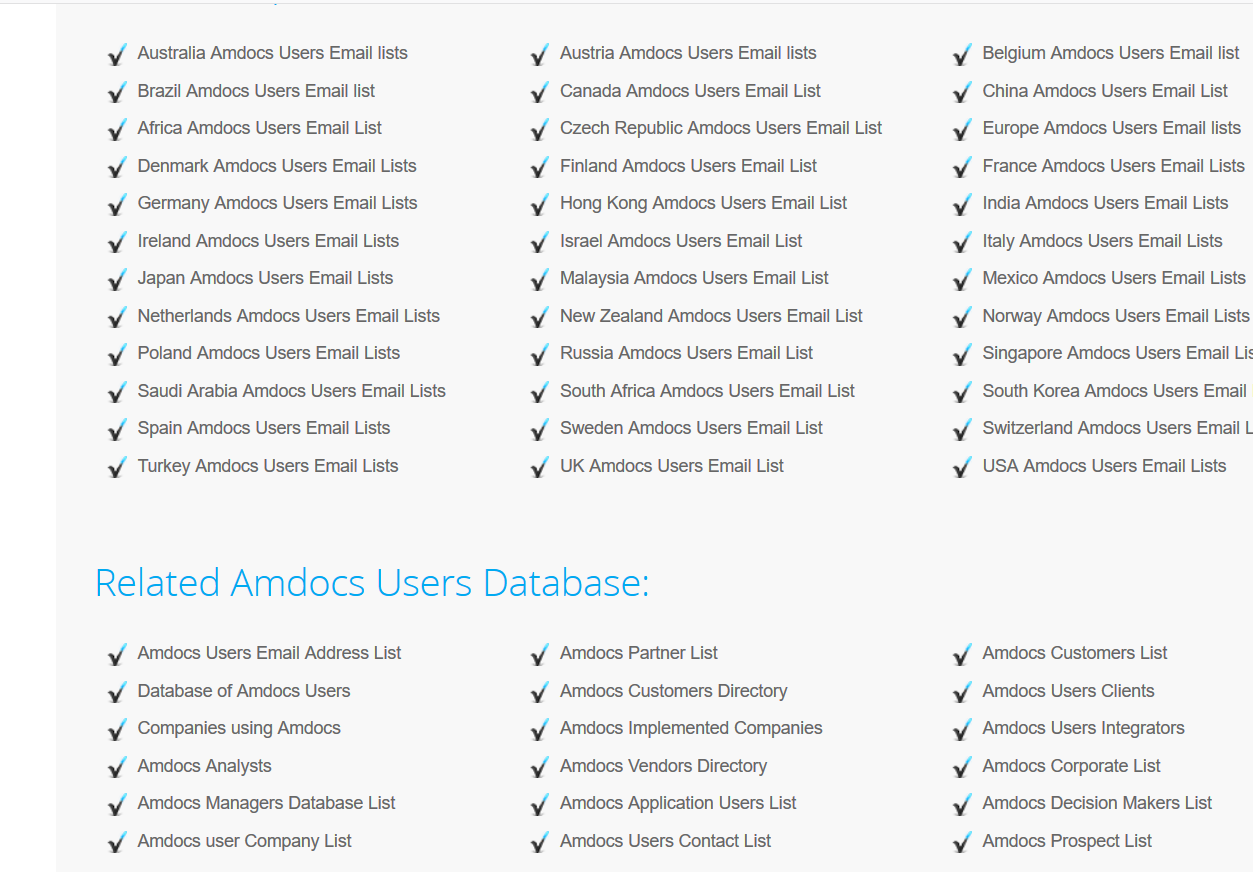Click the checkmark icon beside Belgium Amdocs Users Email list
The width and height of the screenshot is (1253, 872).
pyautogui.click(x=962, y=54)
